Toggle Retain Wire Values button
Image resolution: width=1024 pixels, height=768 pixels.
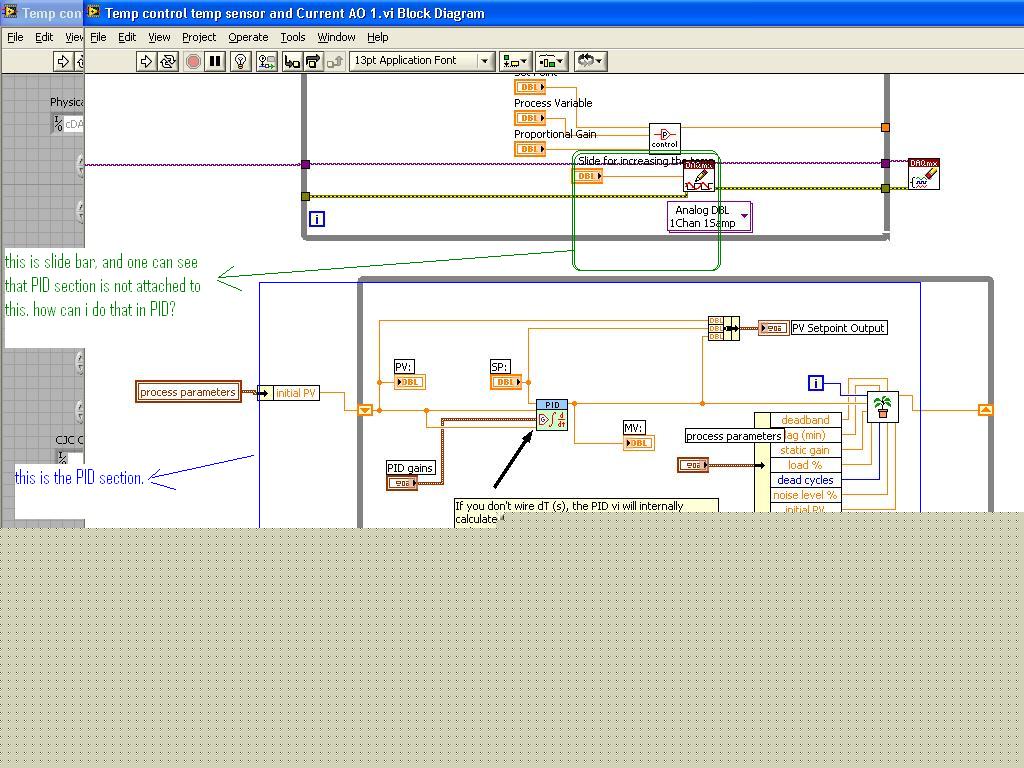point(266,61)
